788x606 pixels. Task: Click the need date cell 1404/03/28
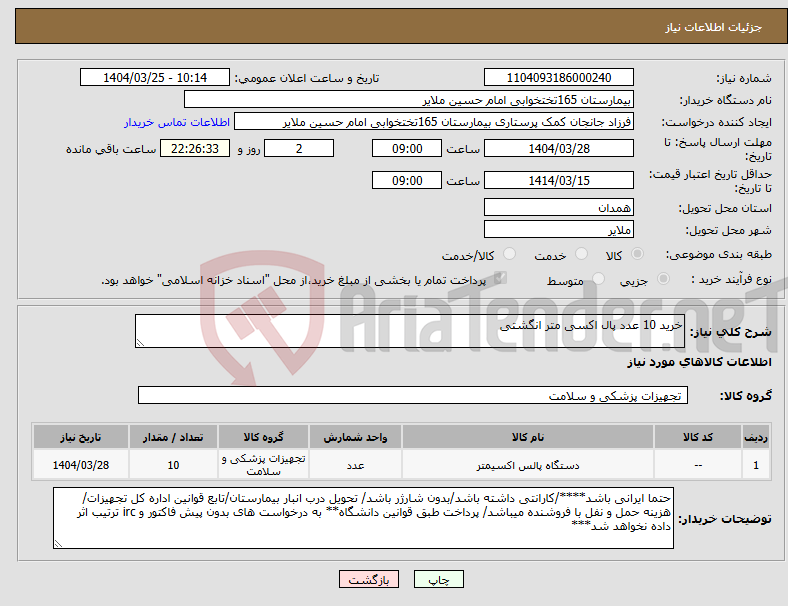tap(80, 465)
